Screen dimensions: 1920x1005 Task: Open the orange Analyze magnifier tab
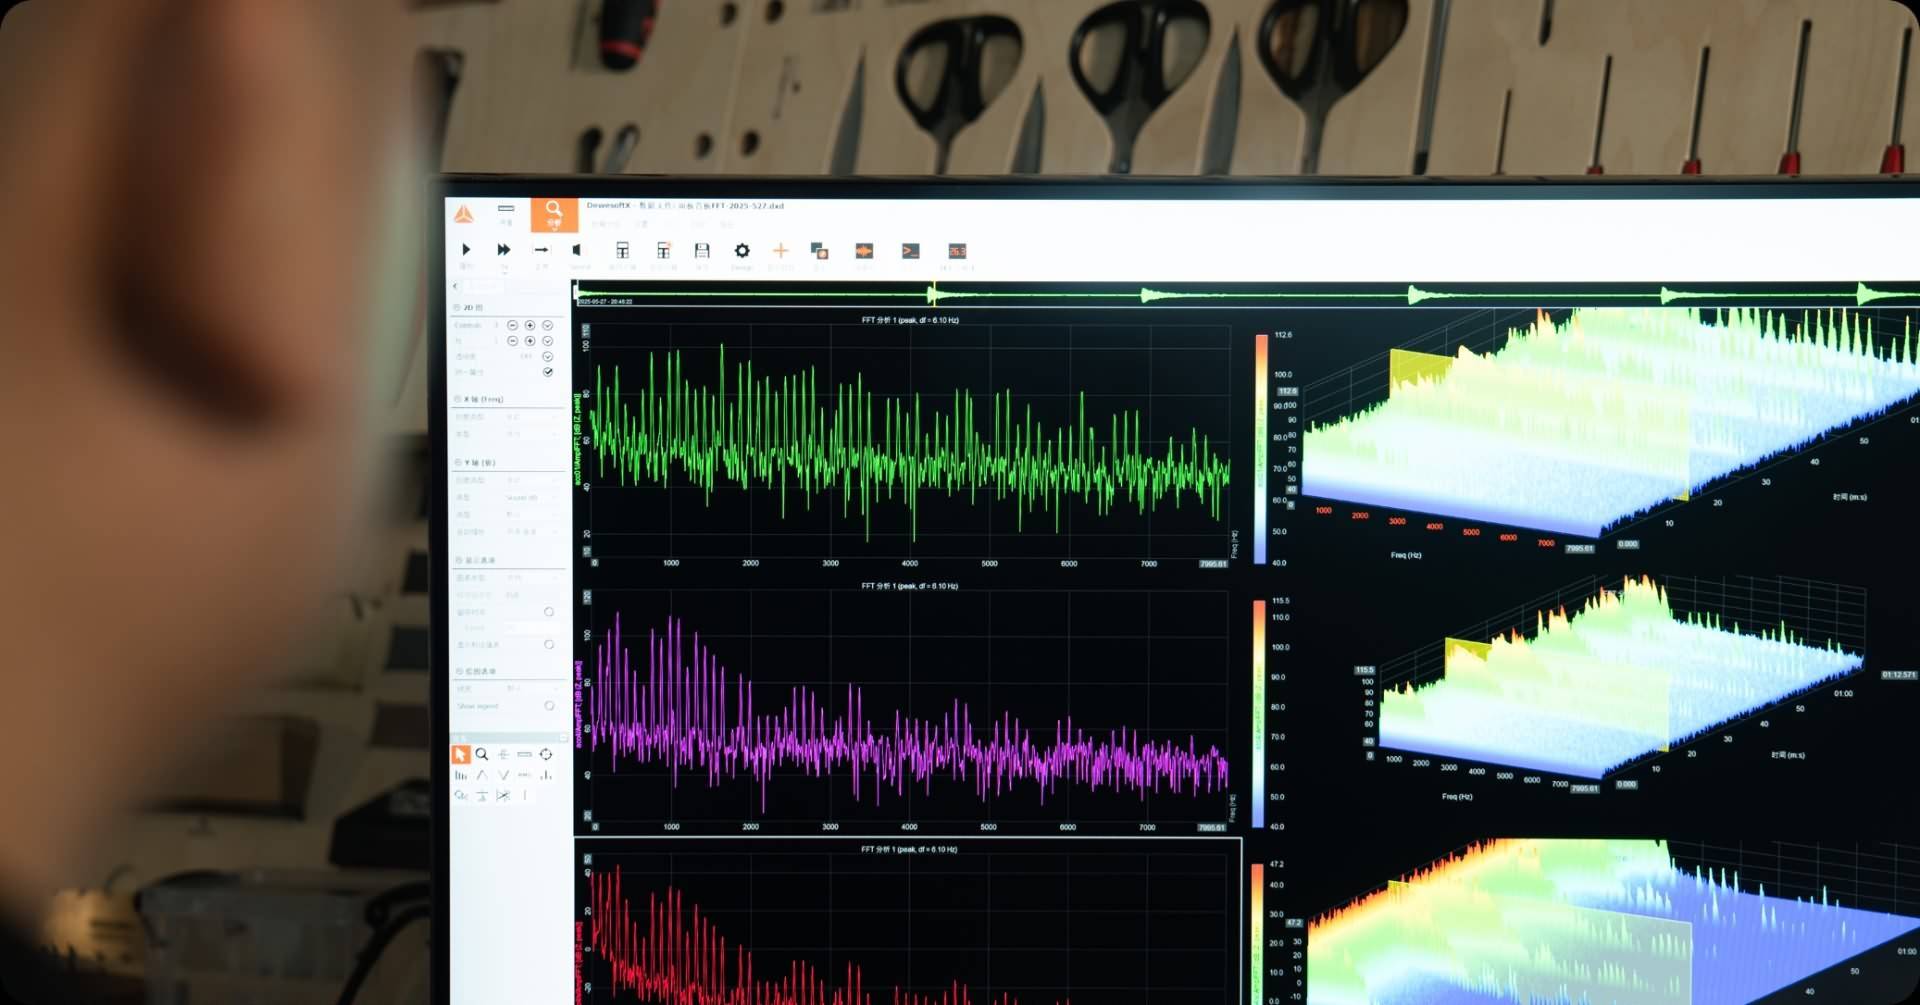(x=553, y=214)
